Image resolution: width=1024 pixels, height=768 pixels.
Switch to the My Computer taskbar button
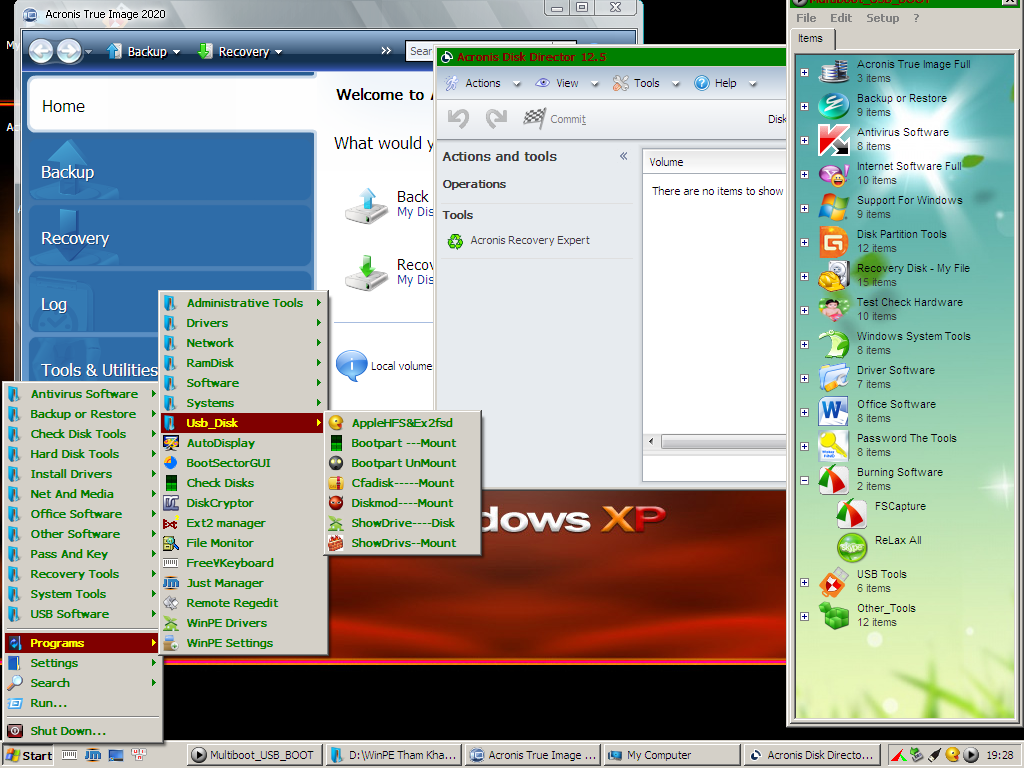[x=671, y=755]
